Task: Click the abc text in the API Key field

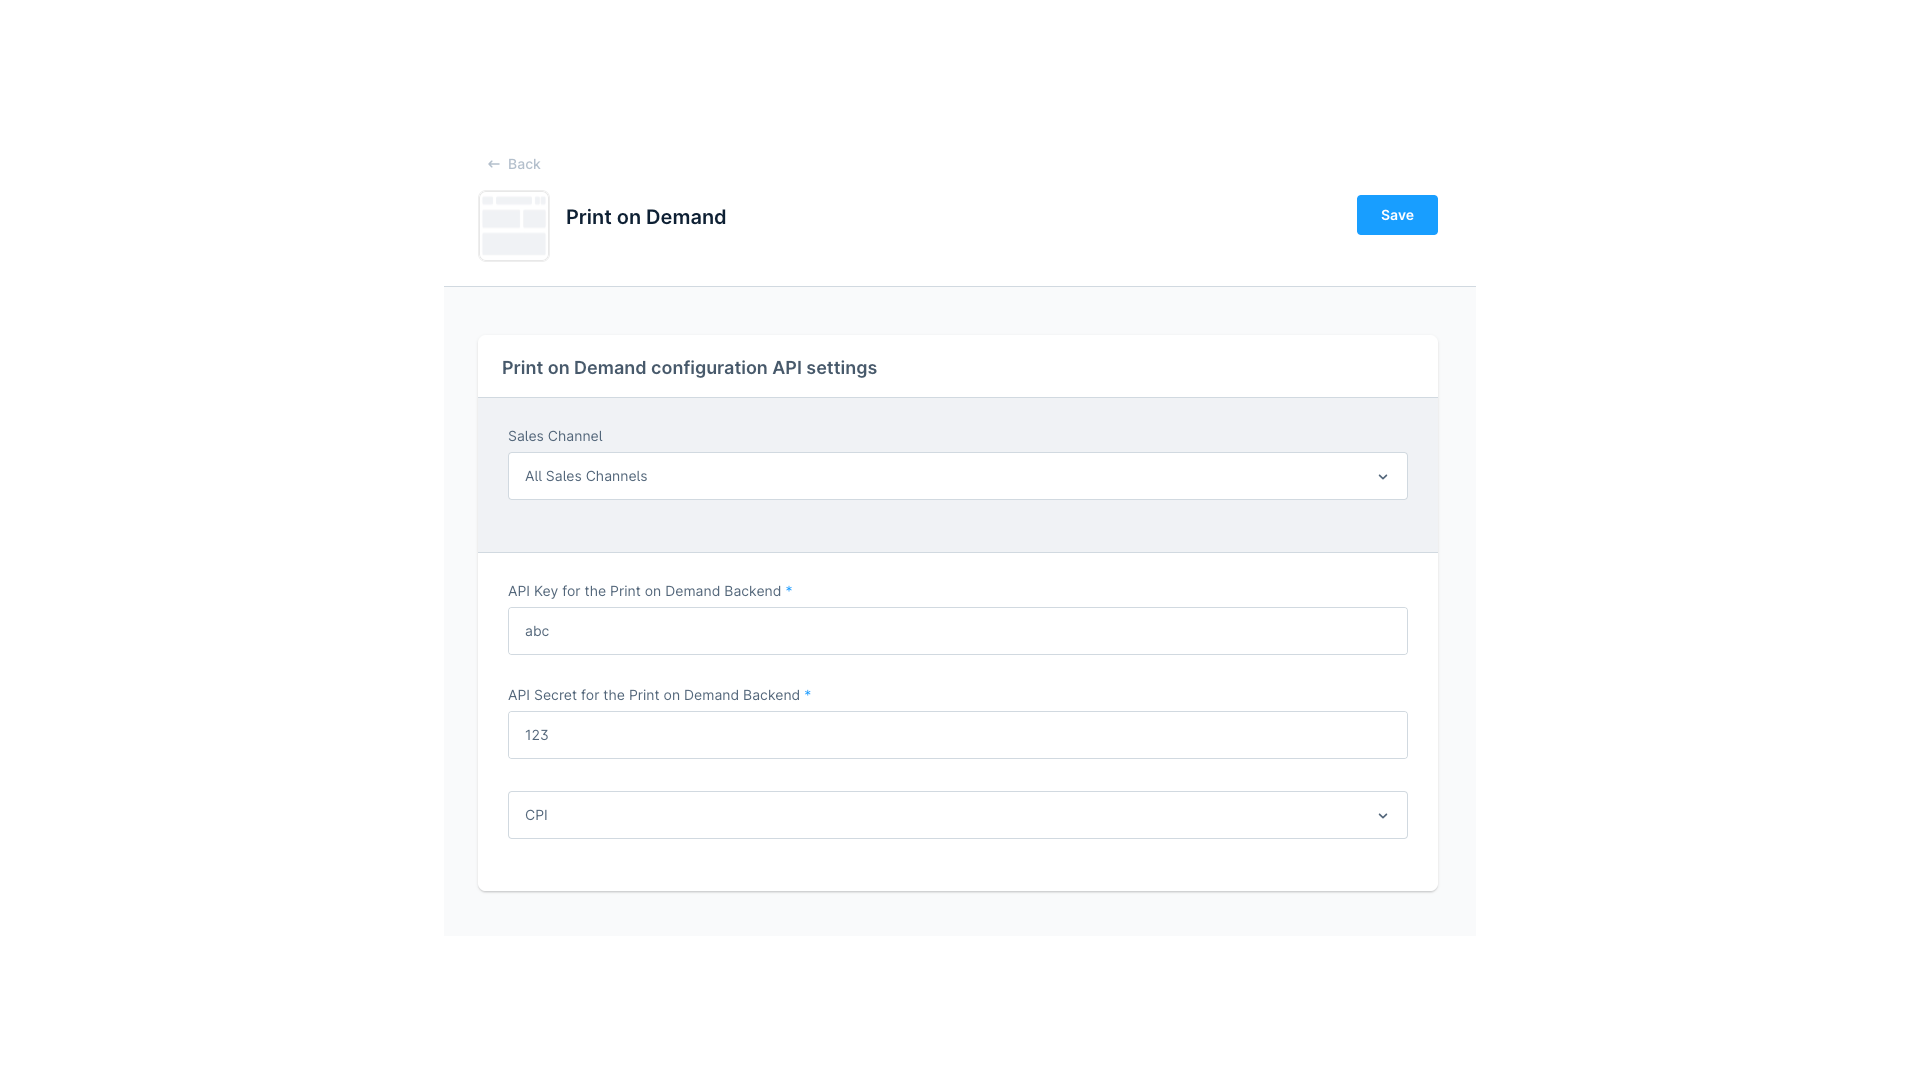Action: 537,631
